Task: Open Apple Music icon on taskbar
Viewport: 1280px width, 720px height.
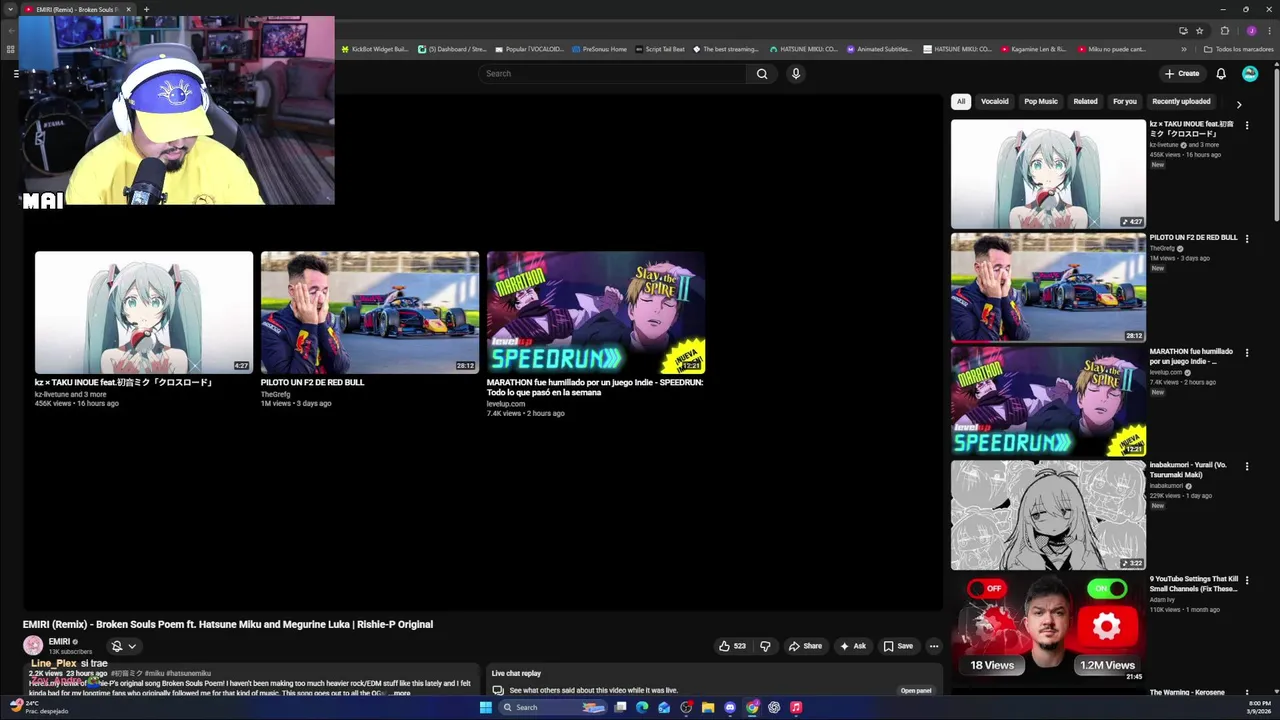Action: click(796, 707)
